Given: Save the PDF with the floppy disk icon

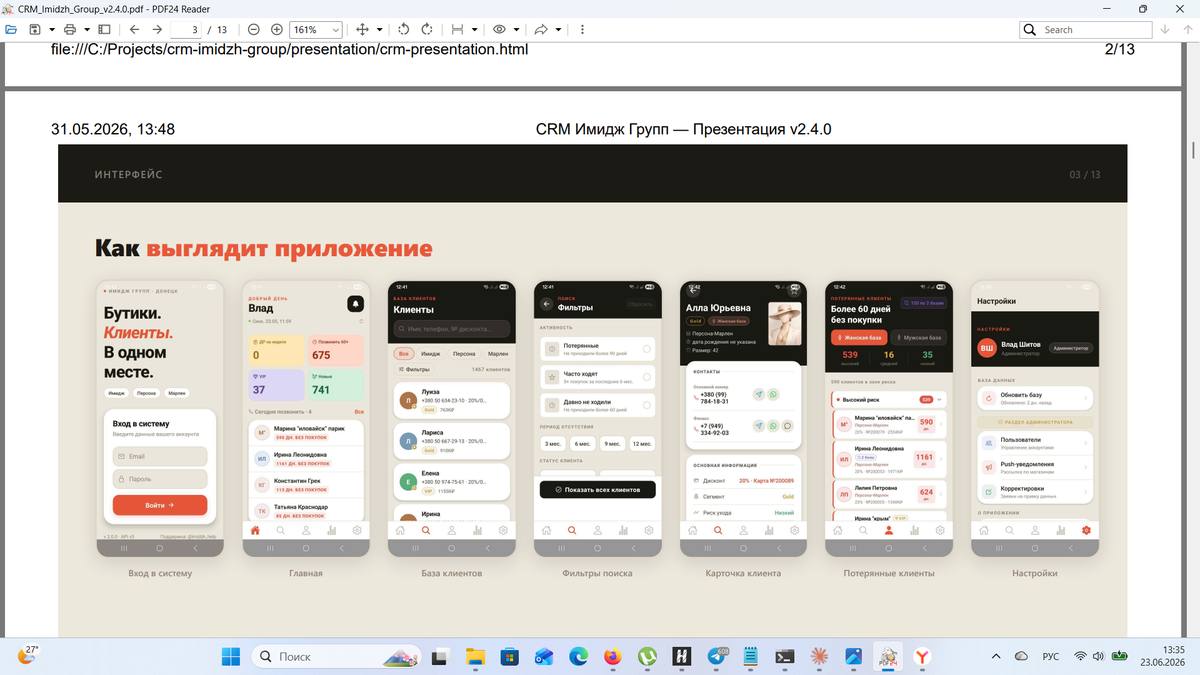Looking at the screenshot, I should tap(35, 30).
